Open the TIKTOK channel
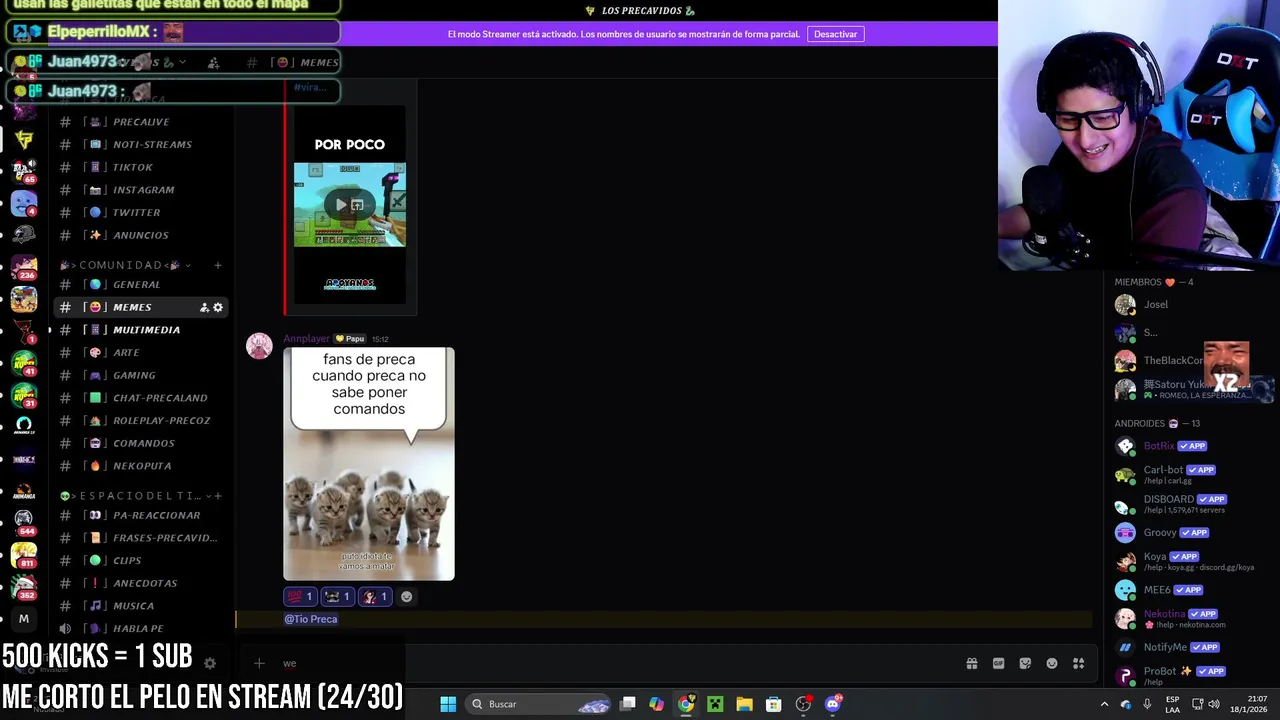Screen dimensions: 1280x720 (141, 167)
